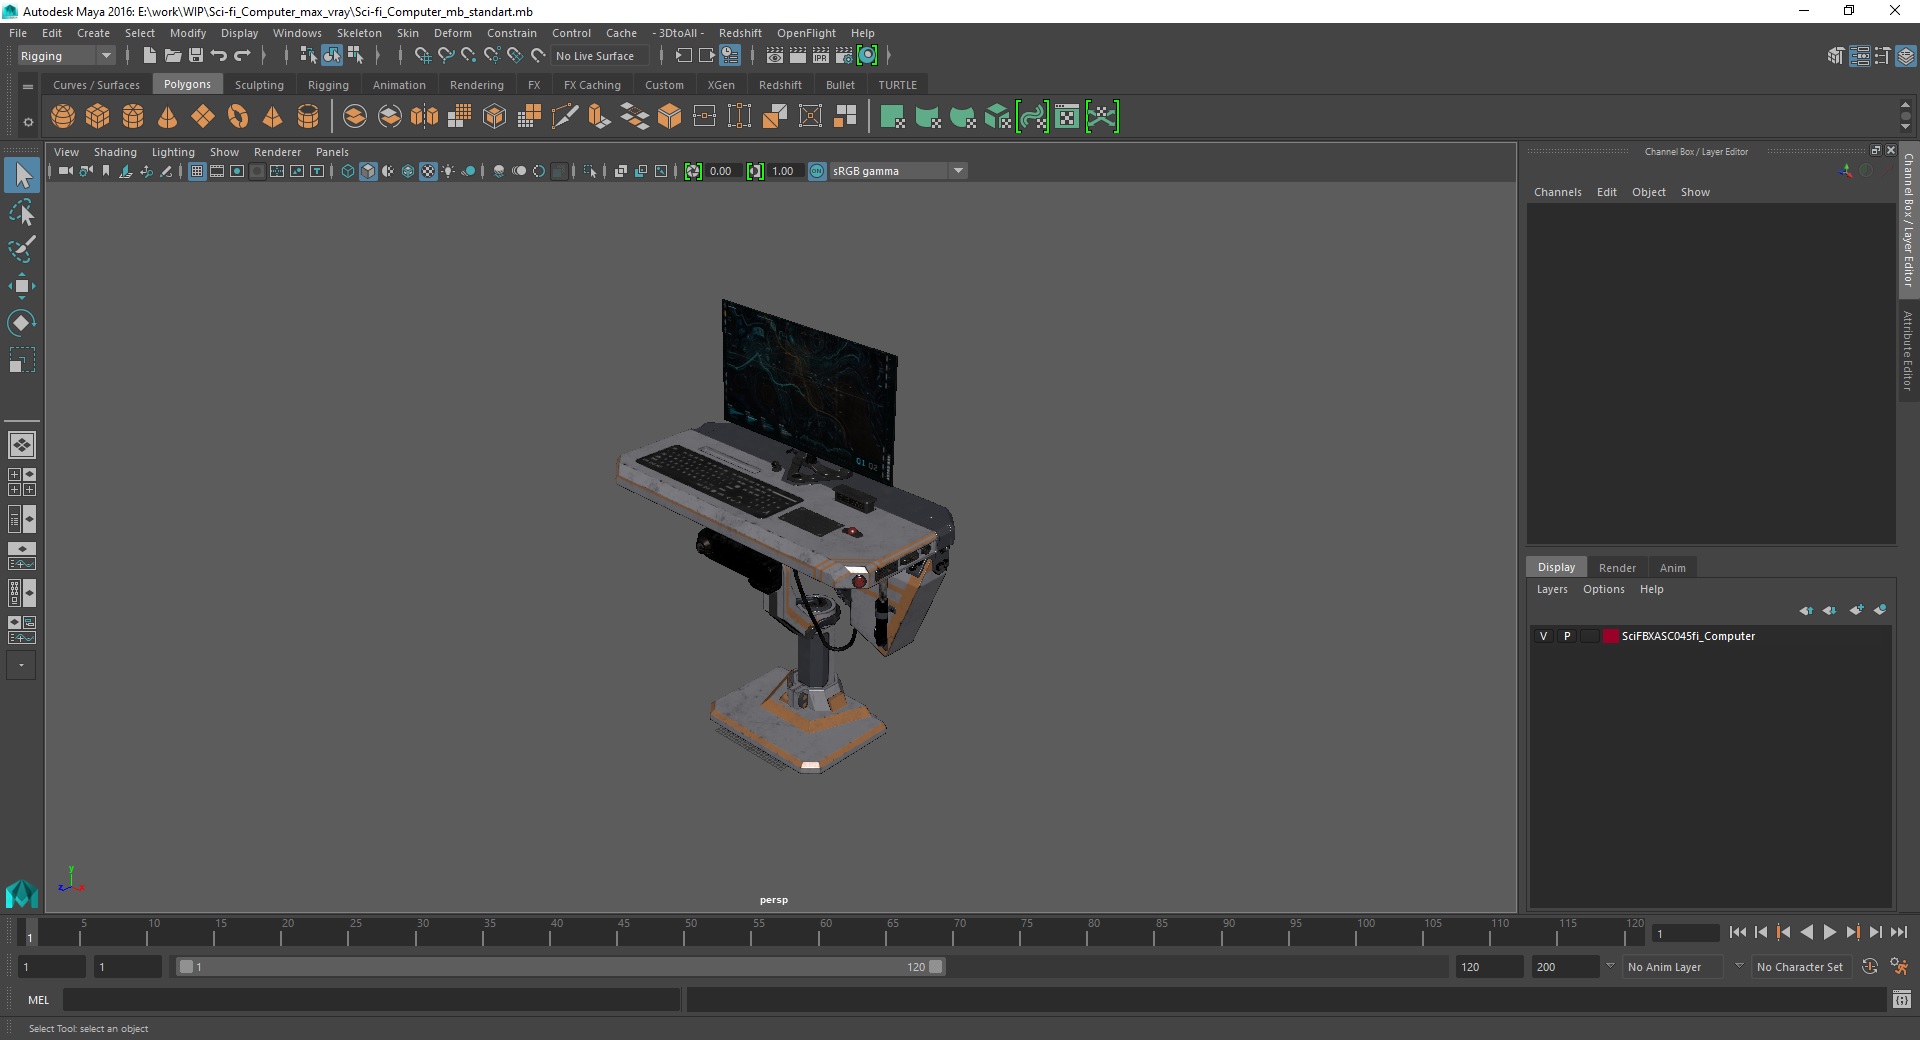Toggle use all lights bulb icon

[x=448, y=172]
